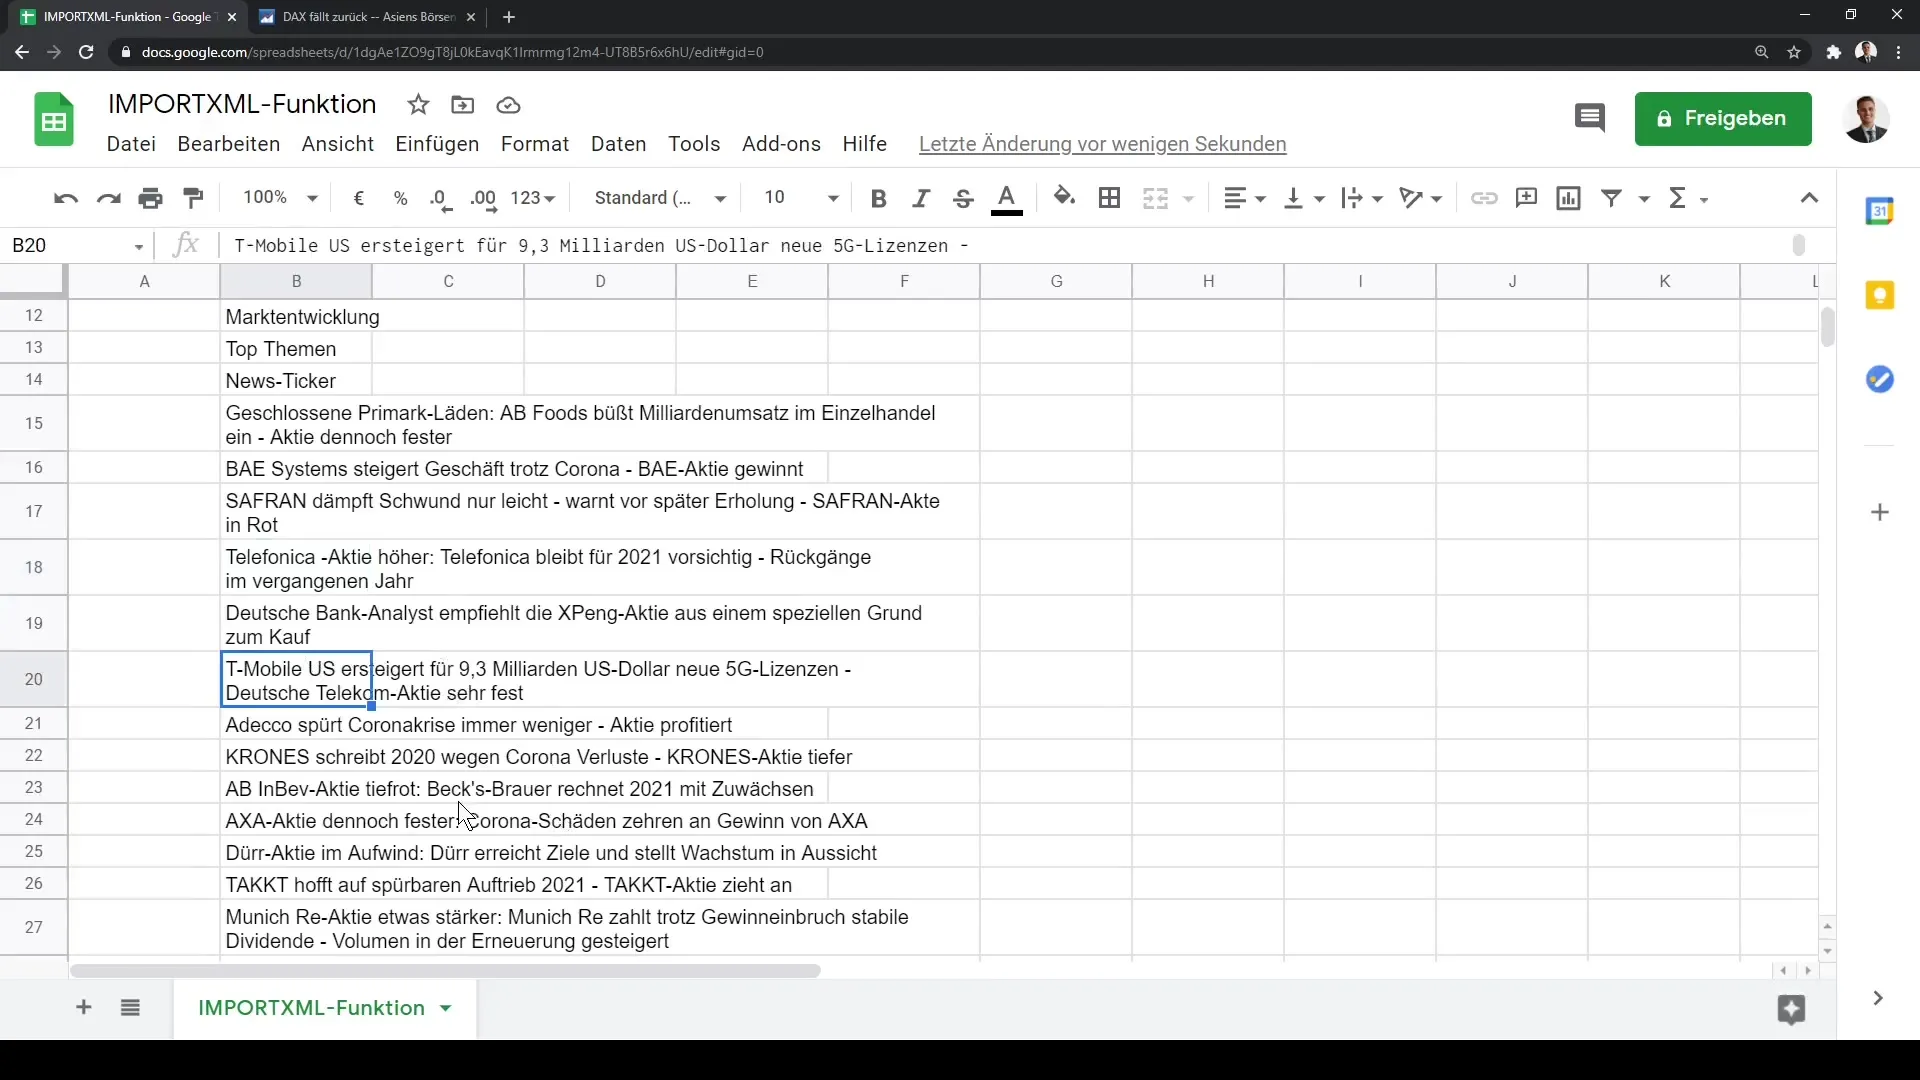The image size is (1920, 1080).
Task: Click the Explore button bottom right
Action: tap(1791, 1009)
